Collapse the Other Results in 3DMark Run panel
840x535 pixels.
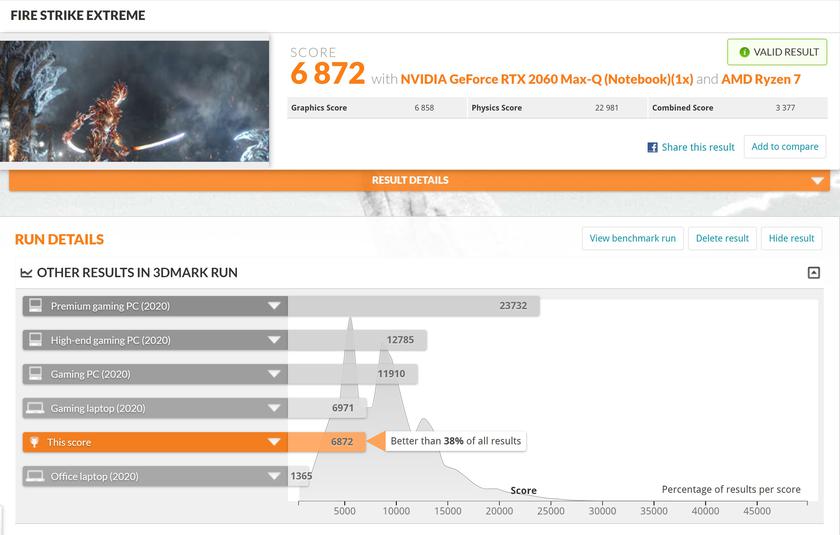pyautogui.click(x=813, y=273)
